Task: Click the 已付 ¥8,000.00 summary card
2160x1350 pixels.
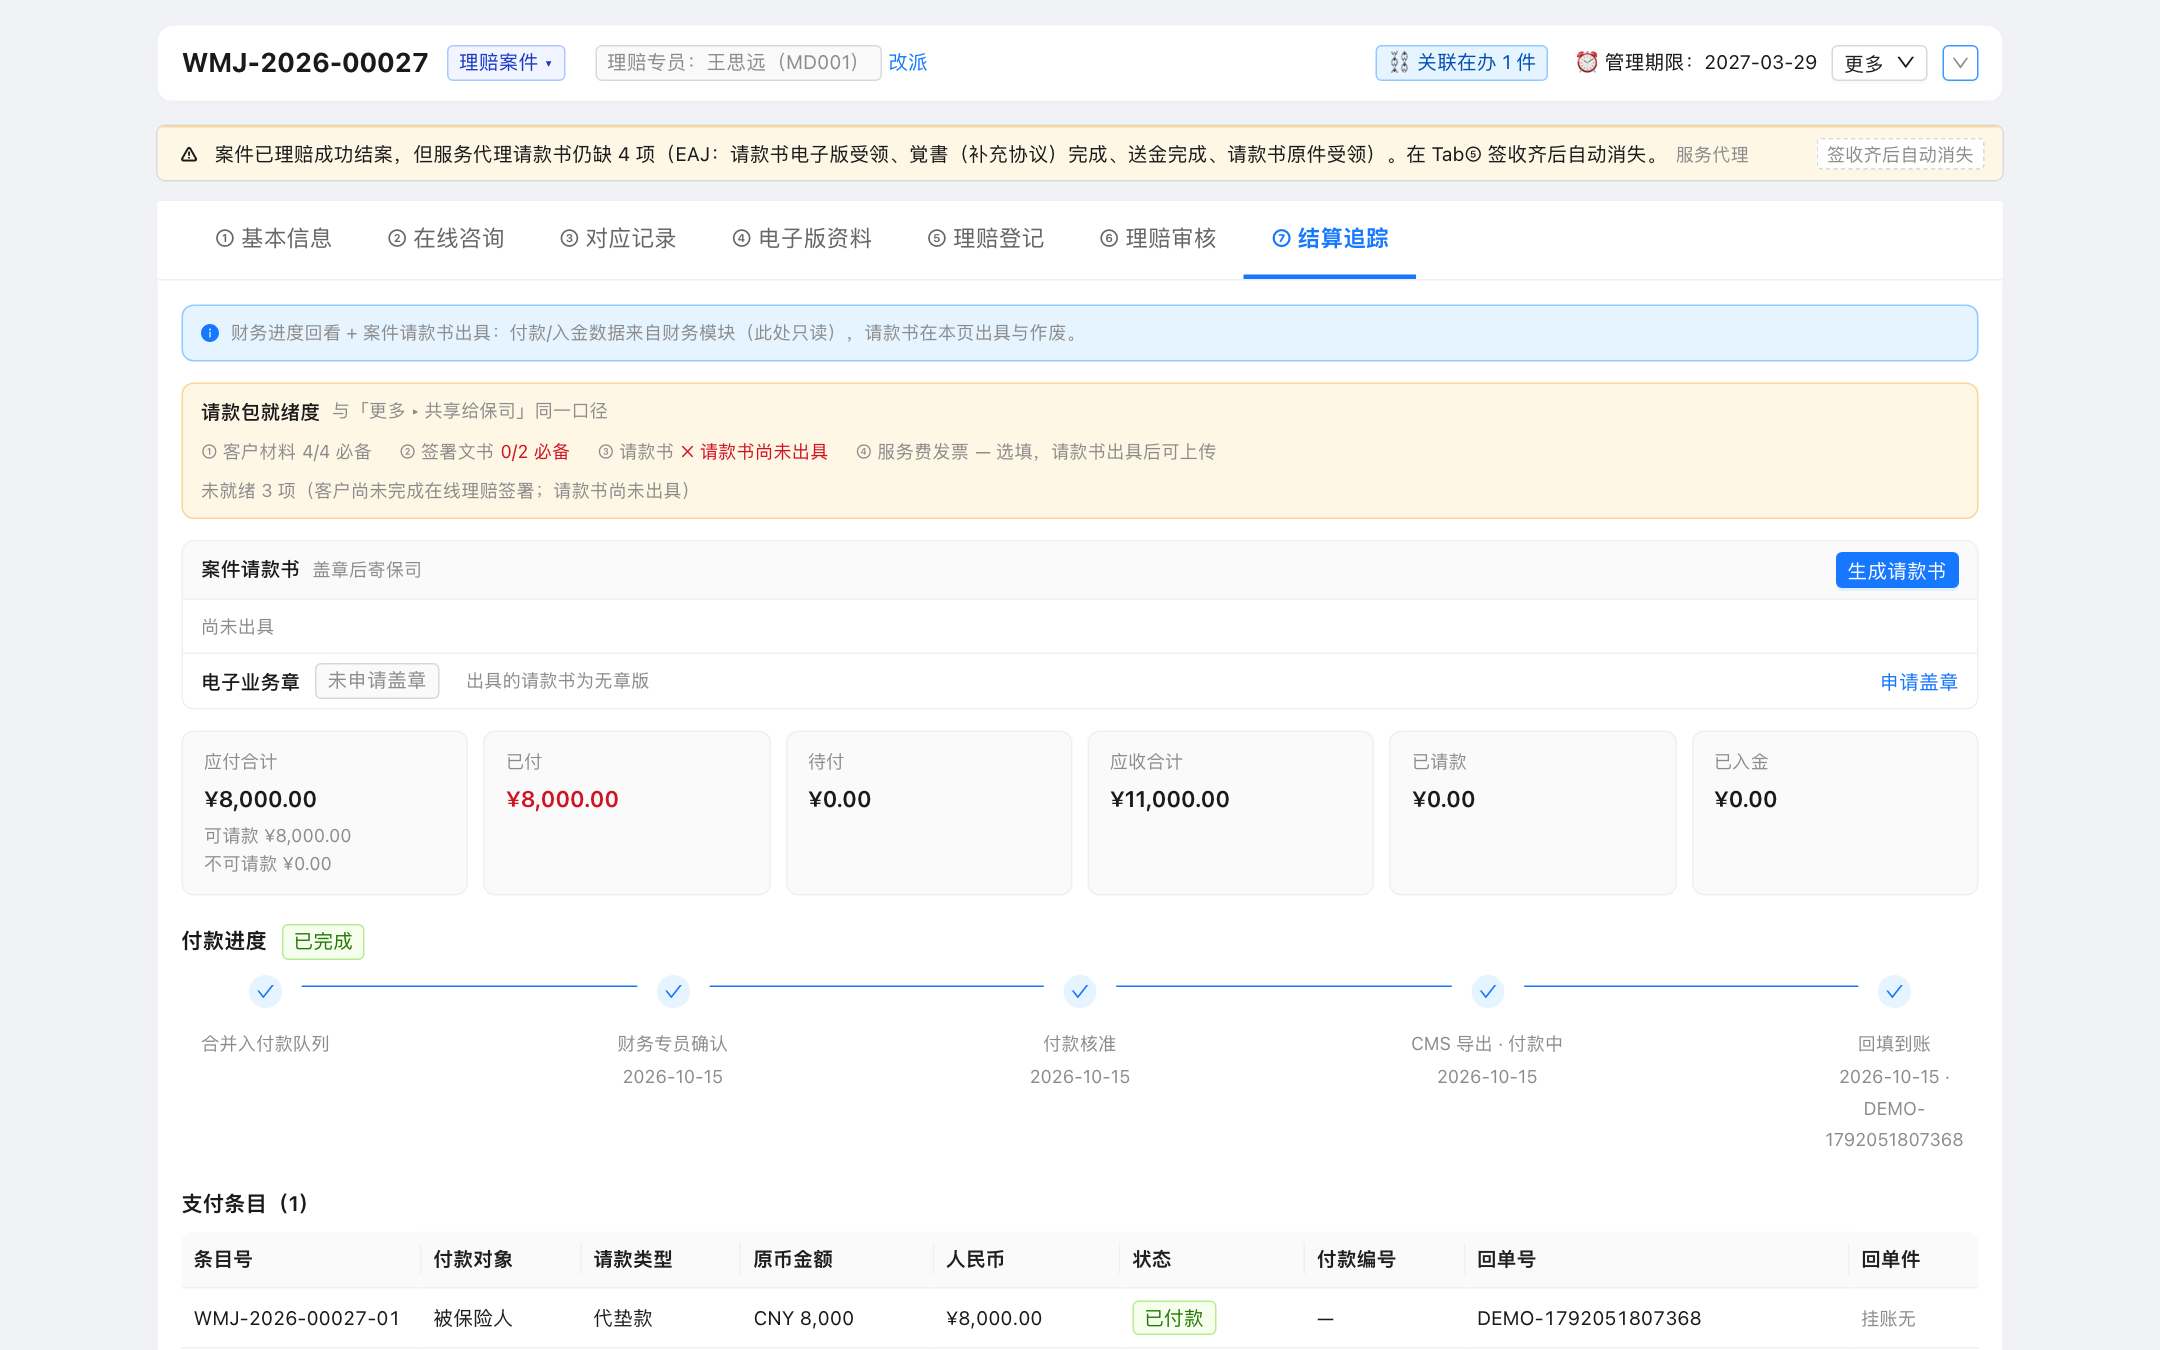Action: pos(627,813)
